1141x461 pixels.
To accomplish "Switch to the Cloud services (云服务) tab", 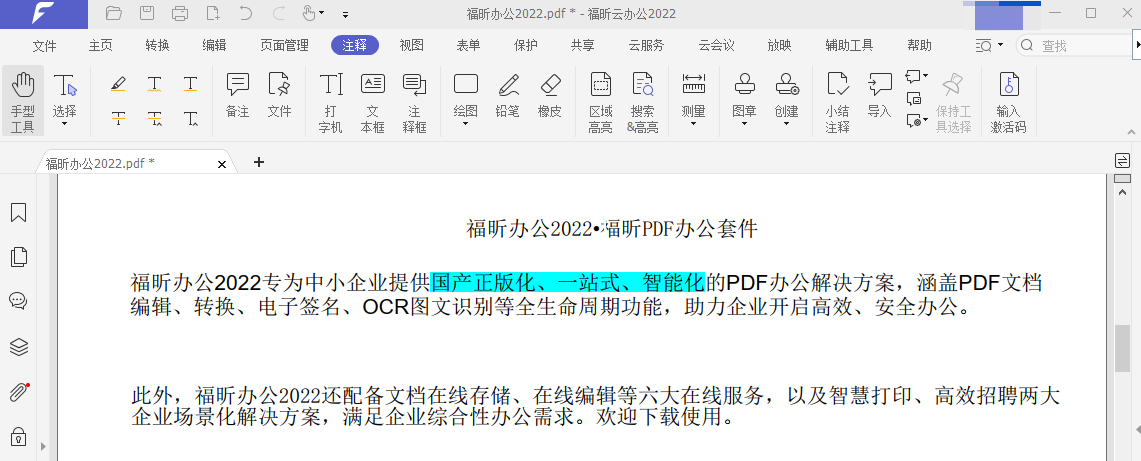I will [646, 45].
